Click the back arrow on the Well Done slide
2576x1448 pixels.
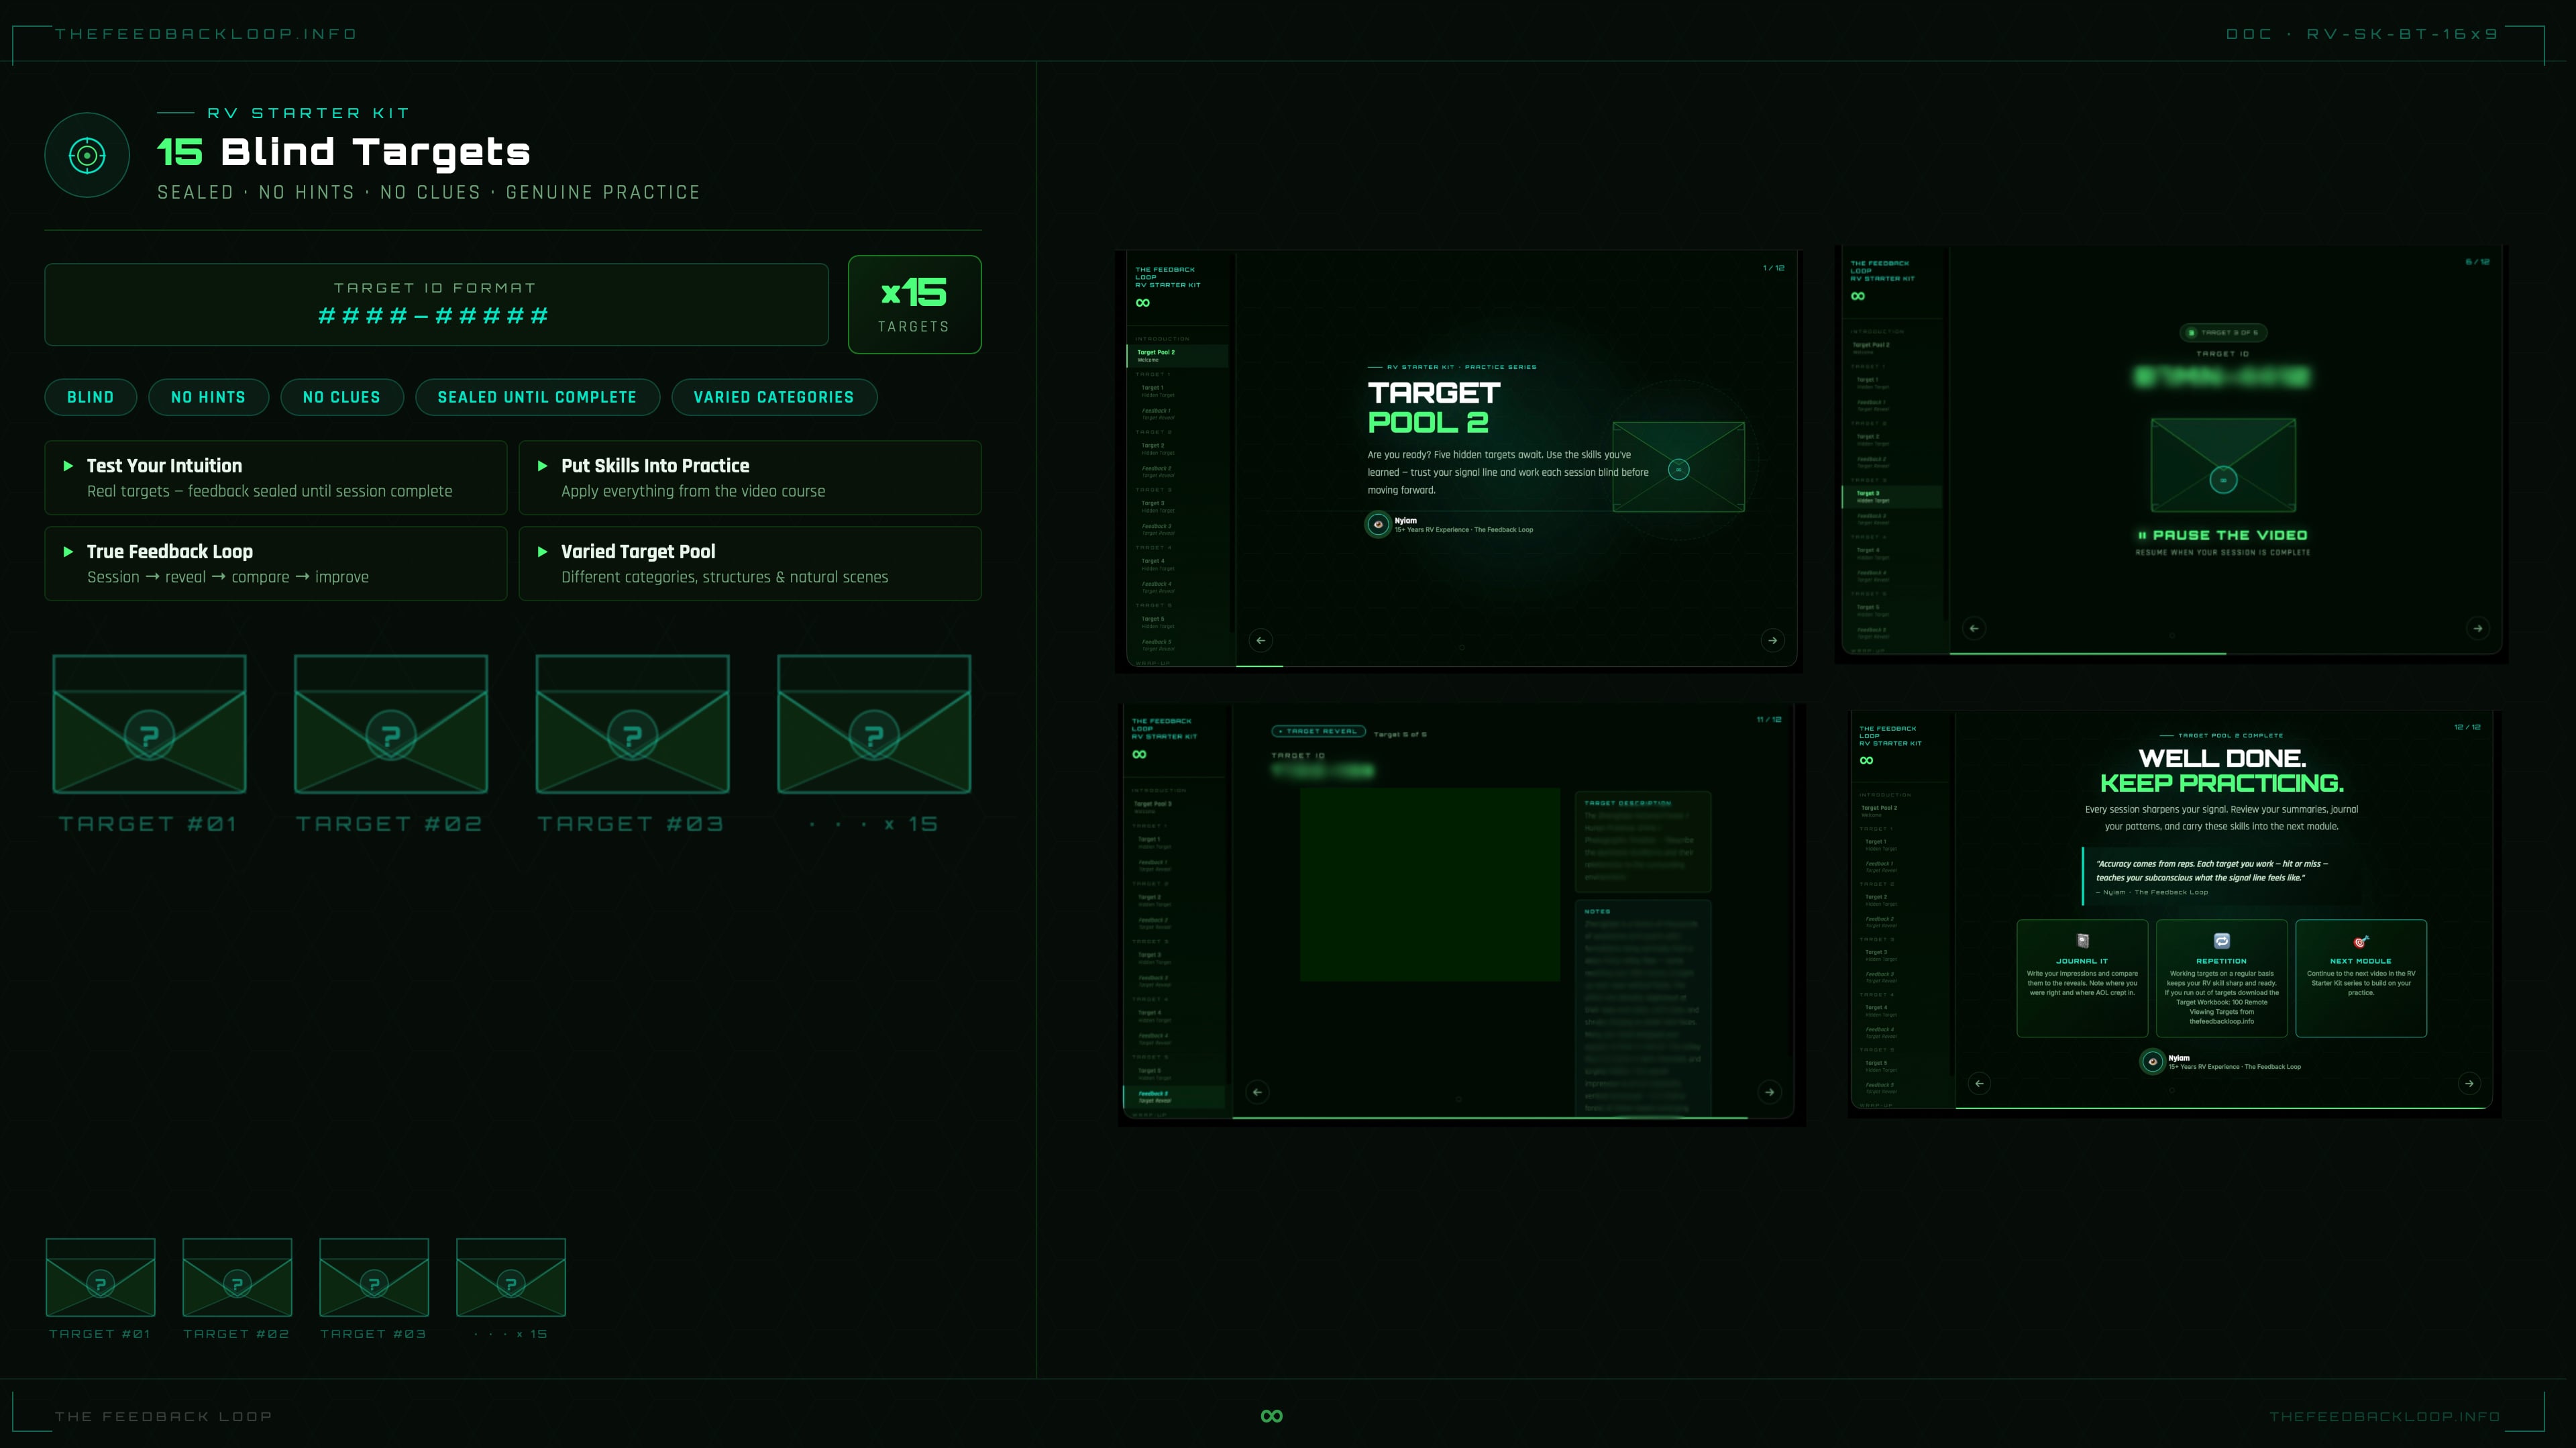click(1979, 1083)
